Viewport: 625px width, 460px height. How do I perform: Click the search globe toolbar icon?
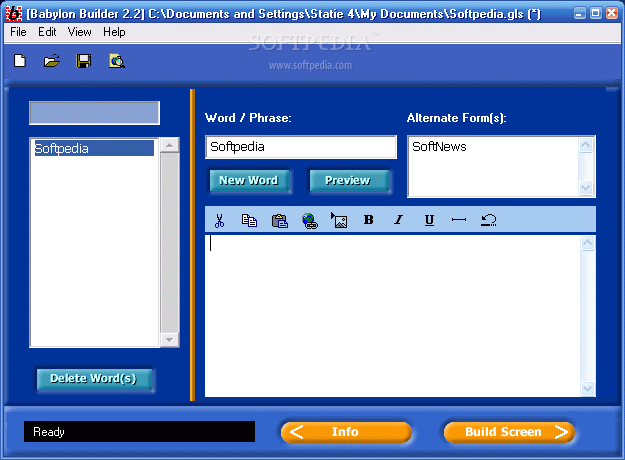click(x=117, y=61)
